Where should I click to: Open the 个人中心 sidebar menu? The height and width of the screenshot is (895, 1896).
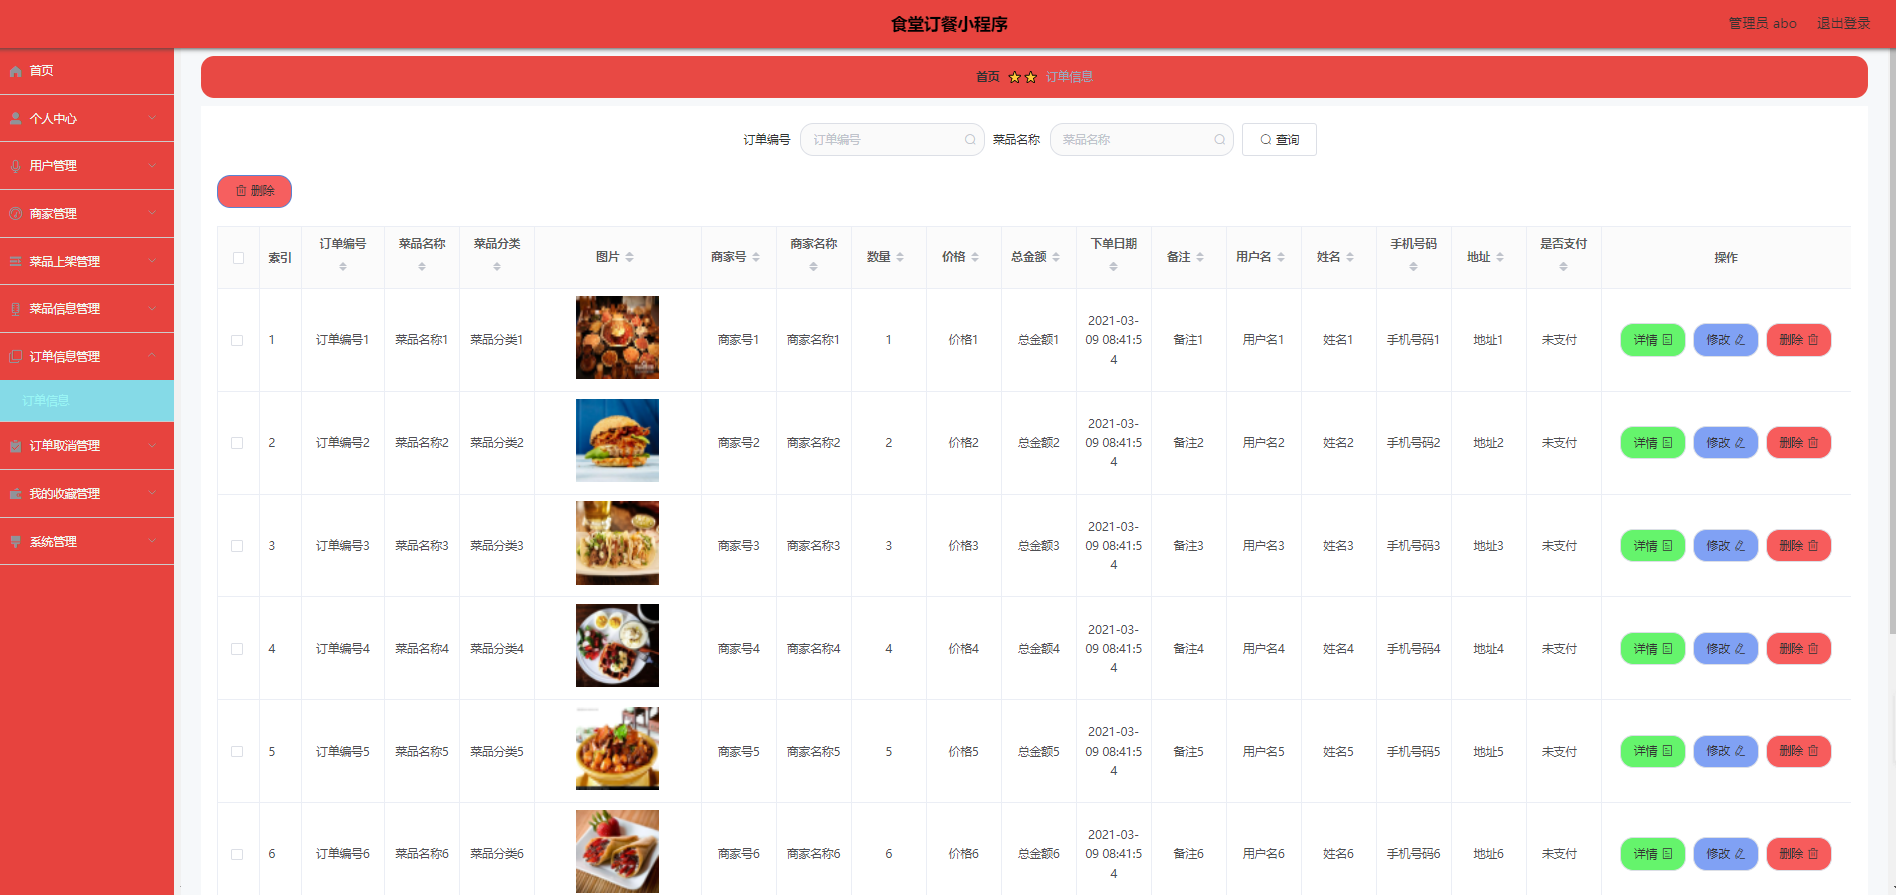(87, 118)
